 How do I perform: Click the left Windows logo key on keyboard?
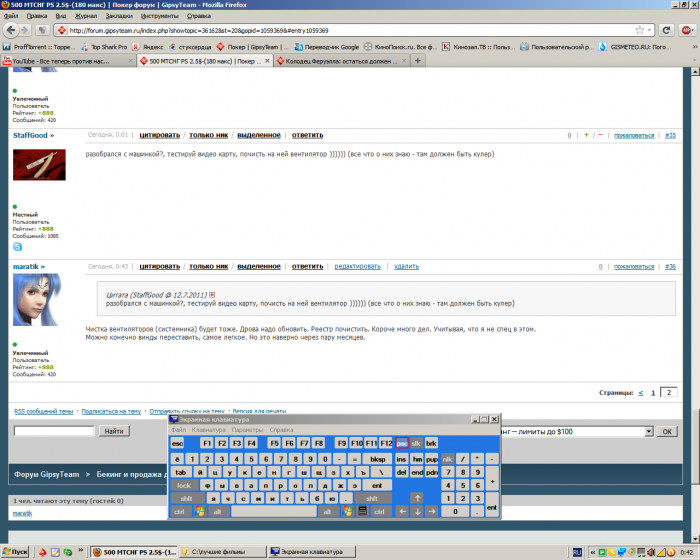click(x=200, y=511)
